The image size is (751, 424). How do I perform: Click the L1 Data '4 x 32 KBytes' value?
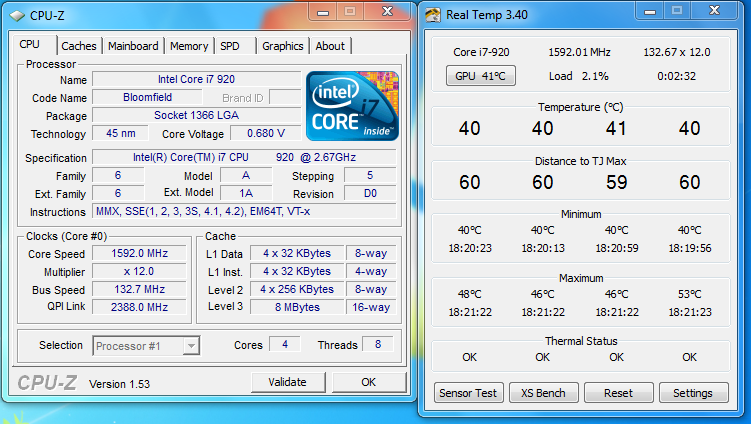(297, 253)
